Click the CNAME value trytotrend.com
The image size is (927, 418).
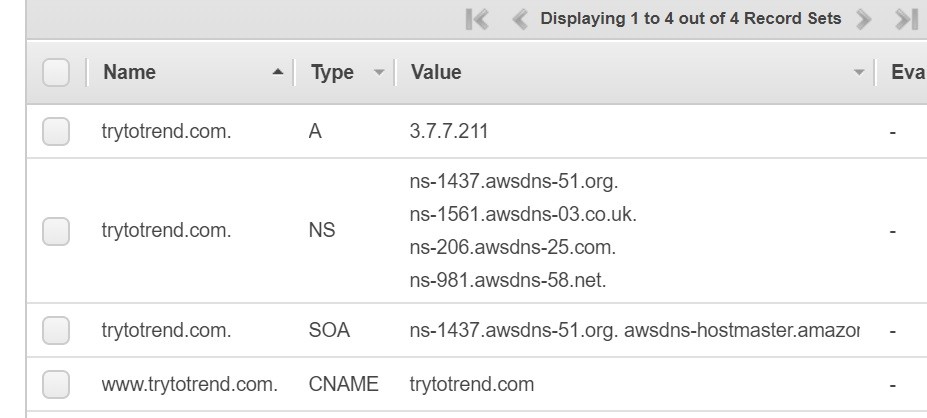pyautogui.click(x=472, y=384)
